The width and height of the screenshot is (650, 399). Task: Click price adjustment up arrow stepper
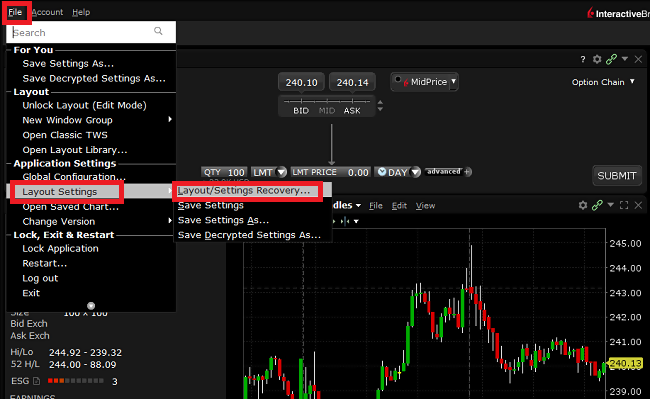[380, 102]
